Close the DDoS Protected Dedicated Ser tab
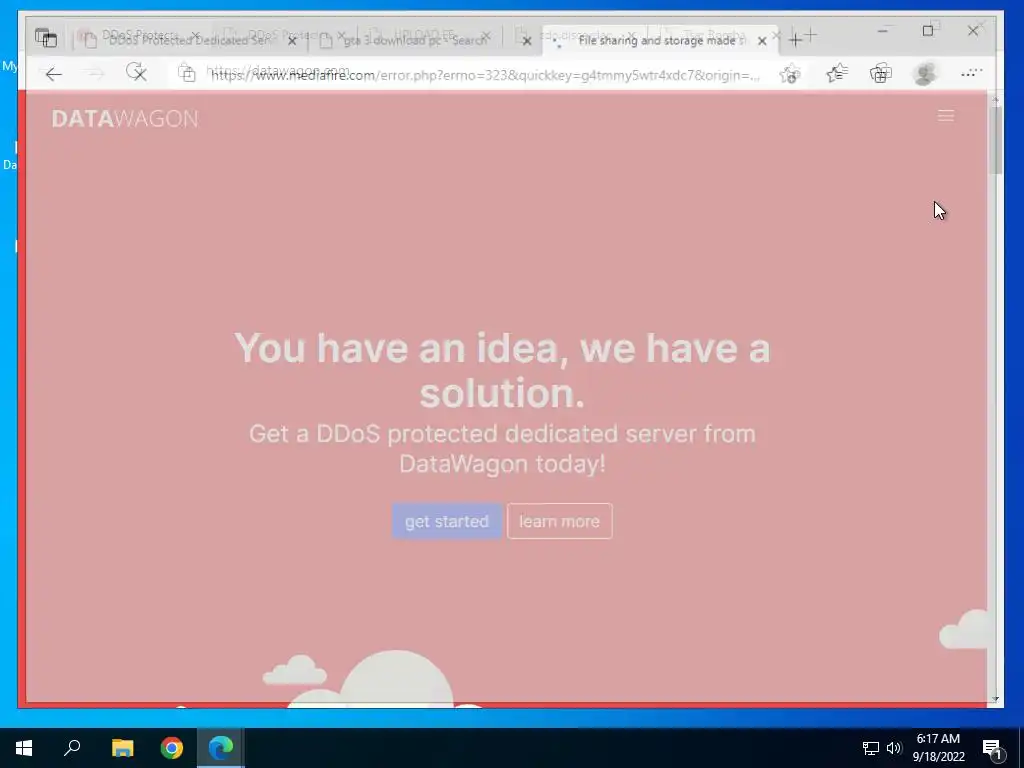Image resolution: width=1024 pixels, height=768 pixels. [292, 40]
